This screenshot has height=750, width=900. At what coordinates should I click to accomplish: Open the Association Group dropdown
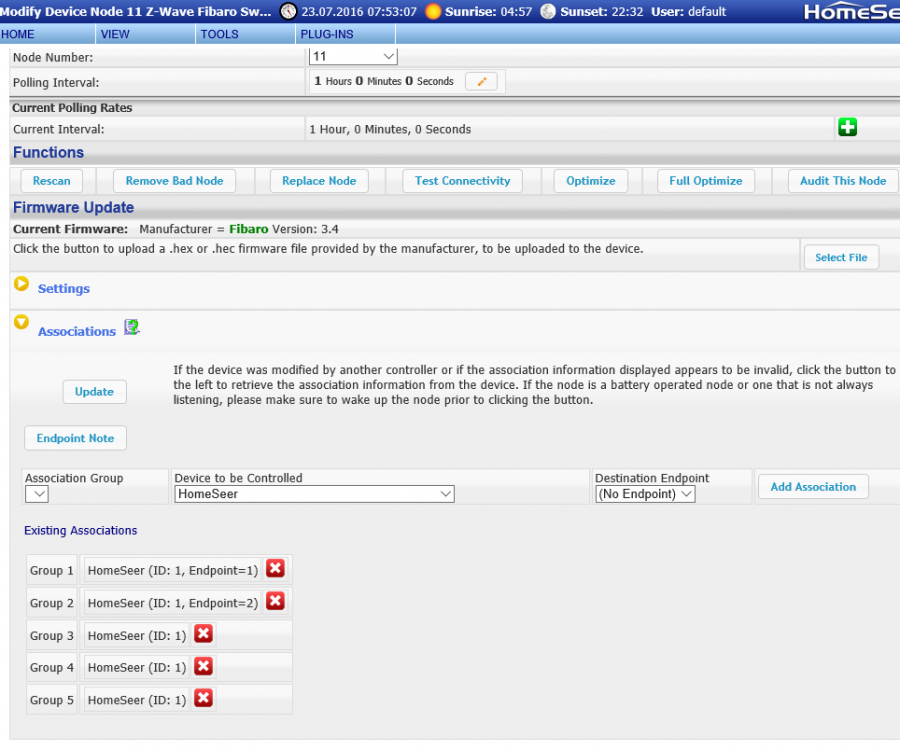coord(36,494)
